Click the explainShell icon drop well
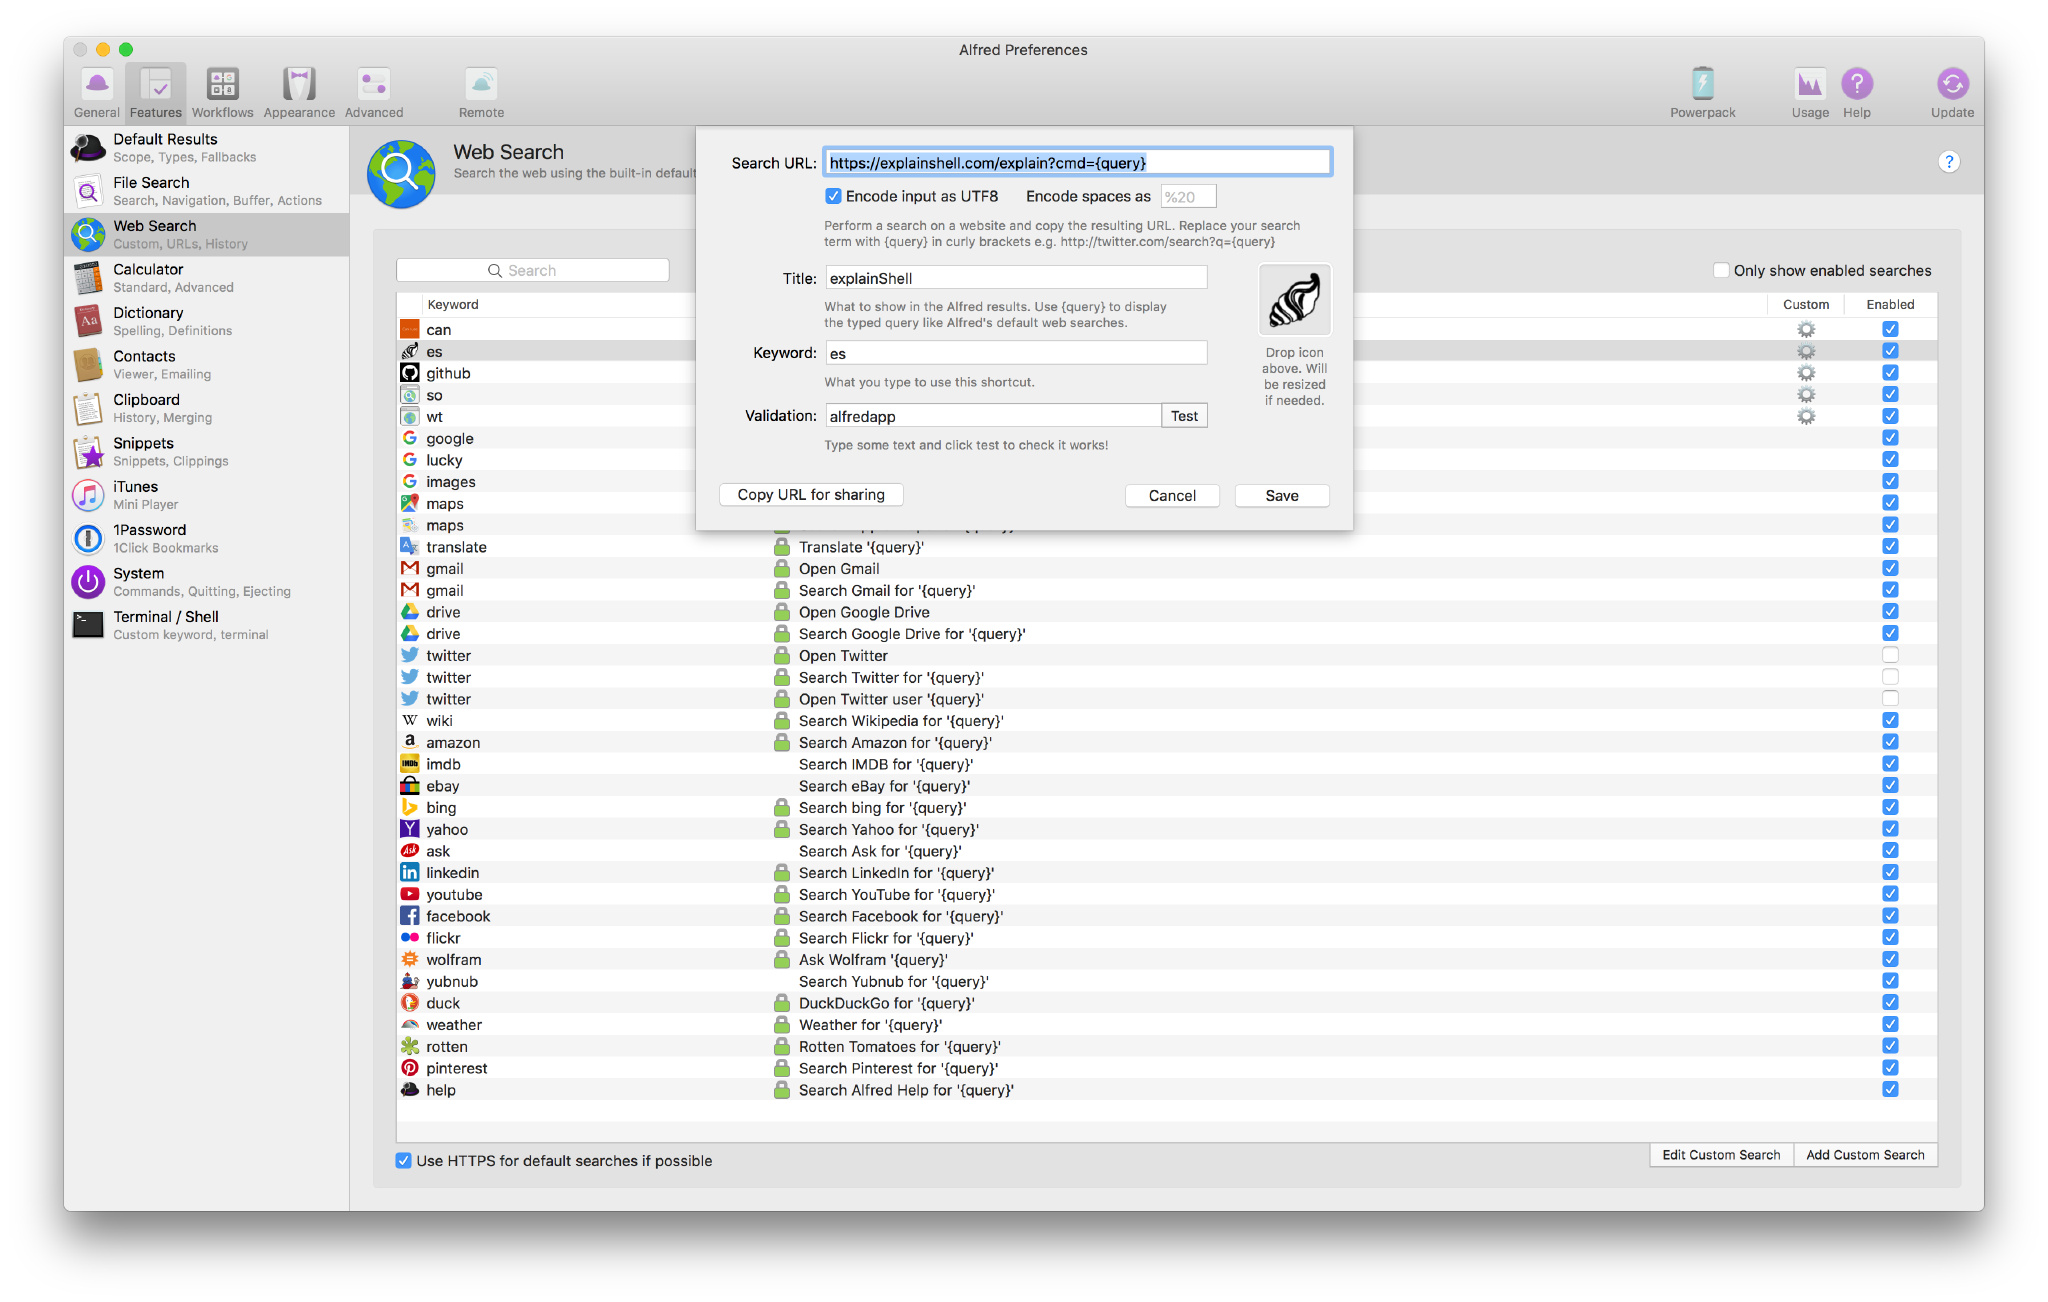 pos(1294,300)
